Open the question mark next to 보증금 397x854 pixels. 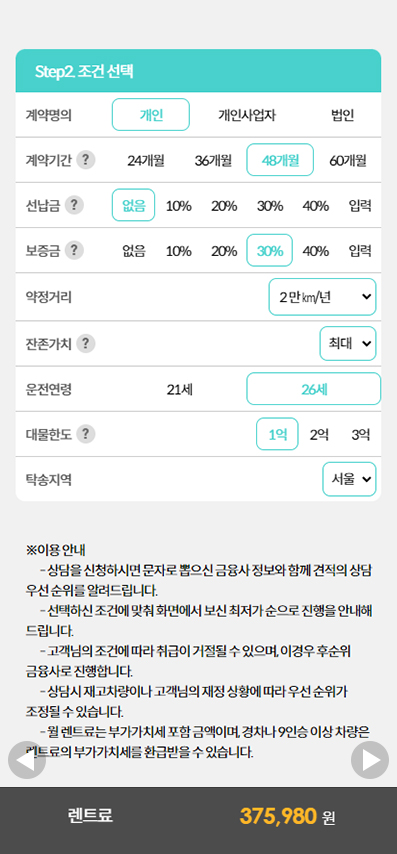(74, 251)
